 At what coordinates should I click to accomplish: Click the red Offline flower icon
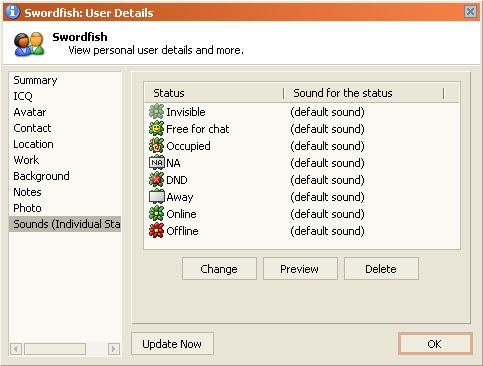[156, 231]
